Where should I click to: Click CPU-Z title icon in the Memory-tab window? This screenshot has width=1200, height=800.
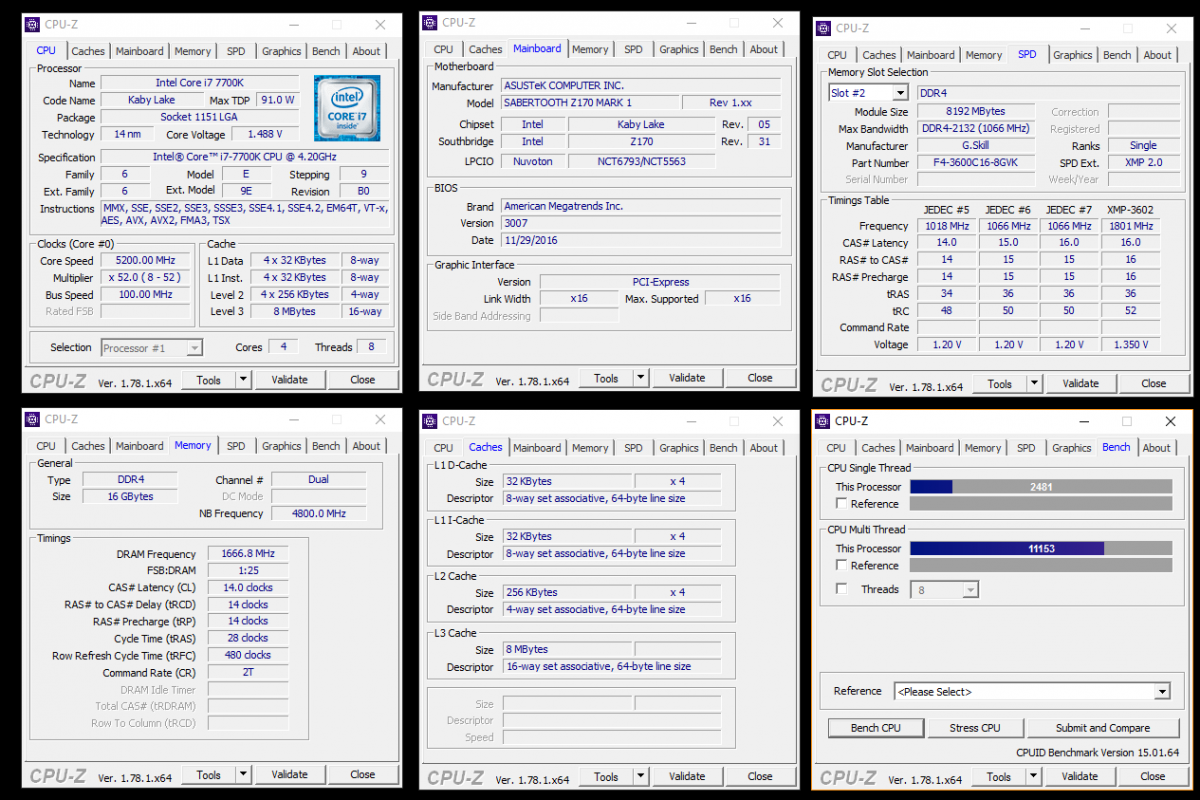point(32,419)
